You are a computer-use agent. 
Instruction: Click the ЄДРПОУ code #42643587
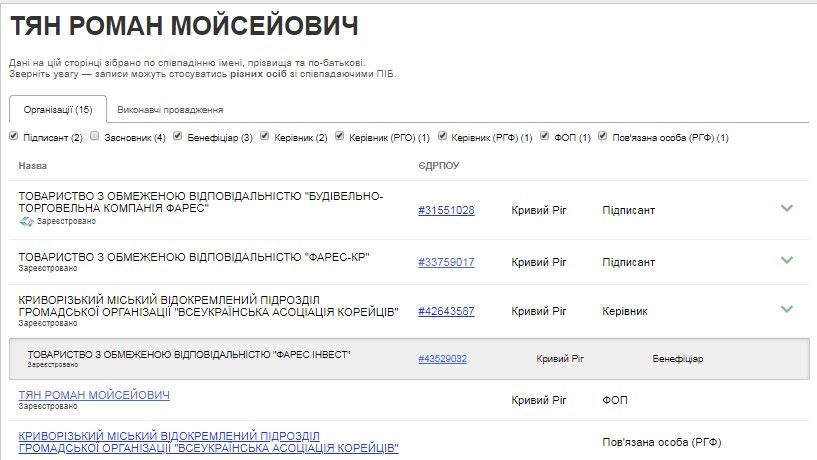(446, 311)
